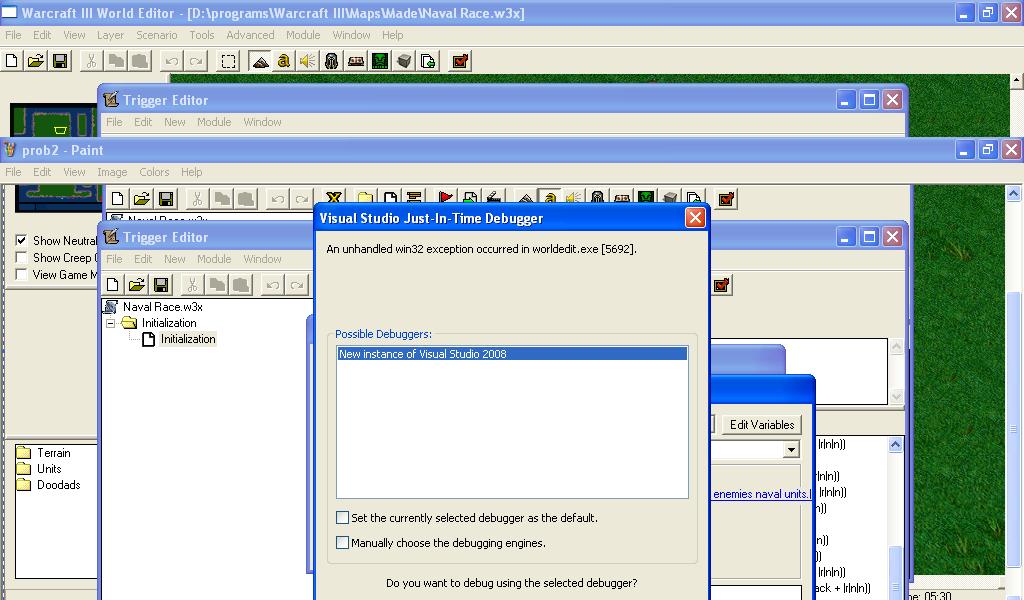
Task: Select the Initialization trigger item
Action: 188,339
